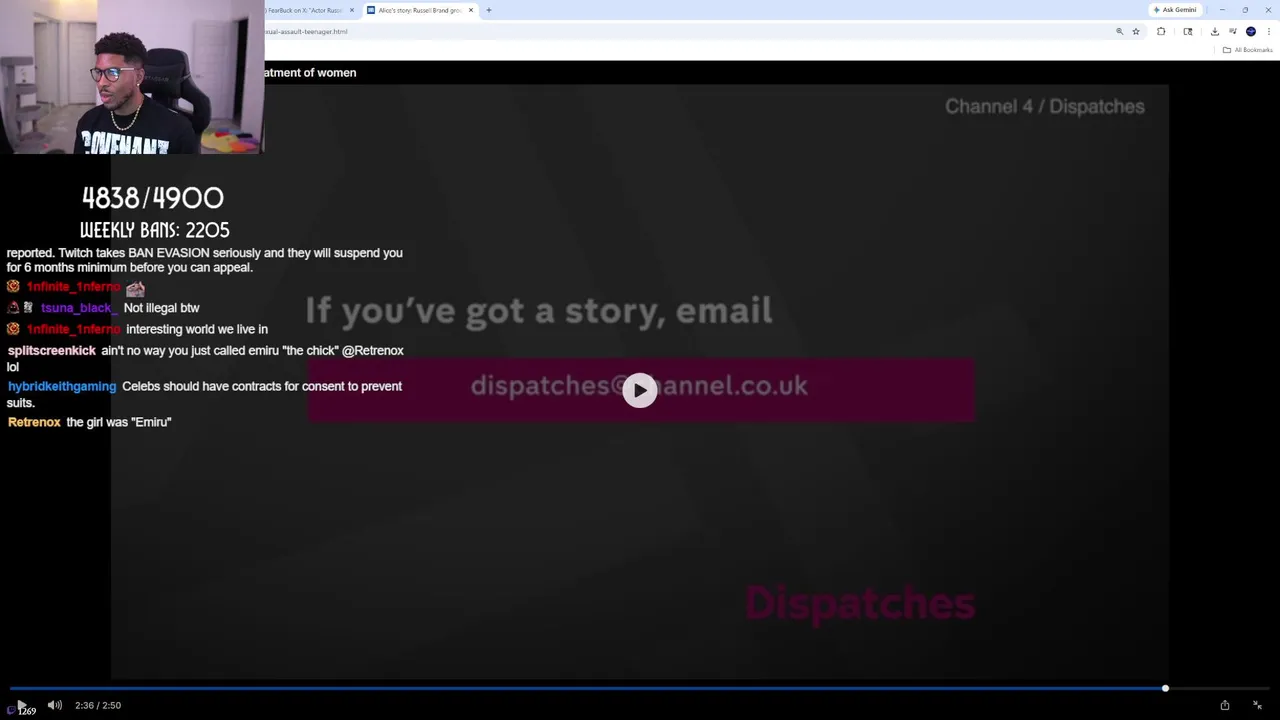1280x720 pixels.
Task: Click the 'atment of women' page heading text
Action: point(310,72)
